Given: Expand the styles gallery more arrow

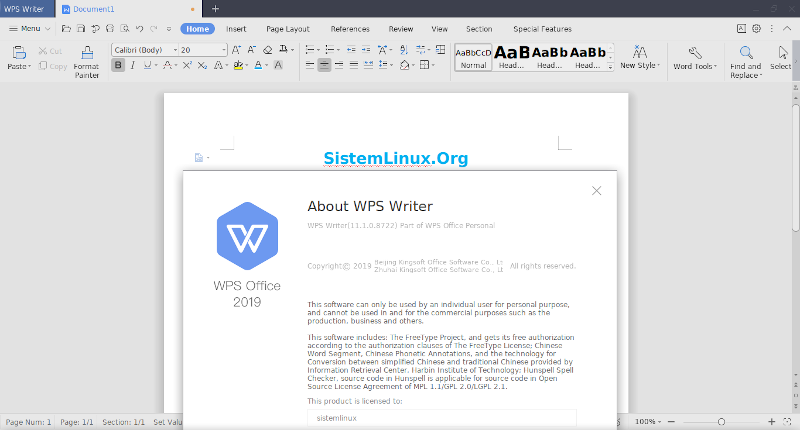Looking at the screenshot, I should (610, 66).
